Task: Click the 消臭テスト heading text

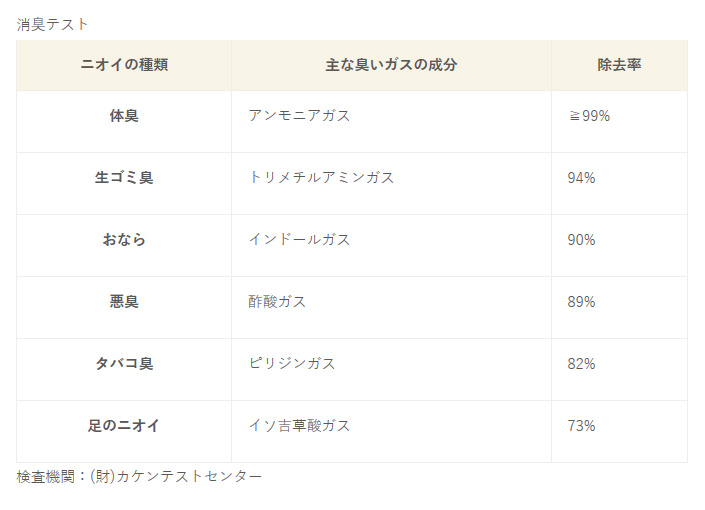Action: tap(52, 24)
